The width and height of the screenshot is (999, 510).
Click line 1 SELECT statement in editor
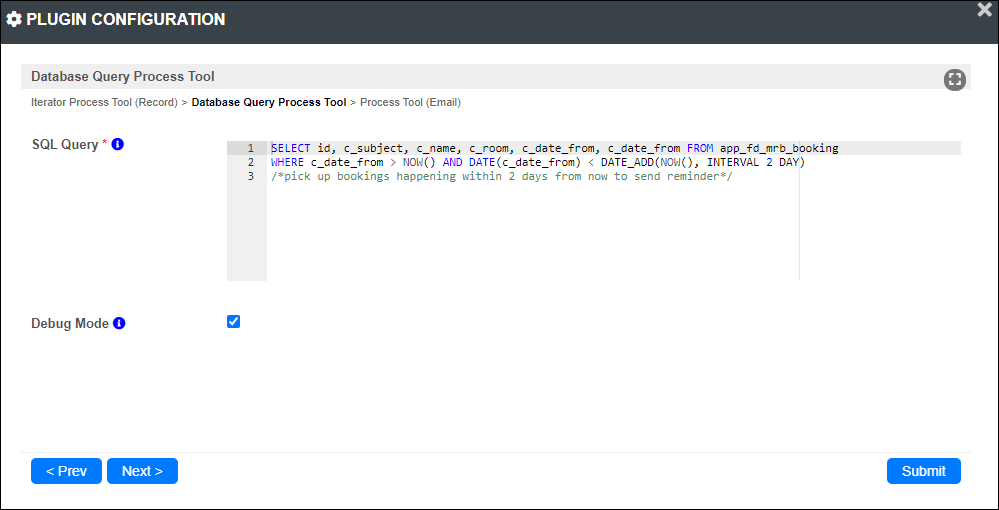click(554, 148)
